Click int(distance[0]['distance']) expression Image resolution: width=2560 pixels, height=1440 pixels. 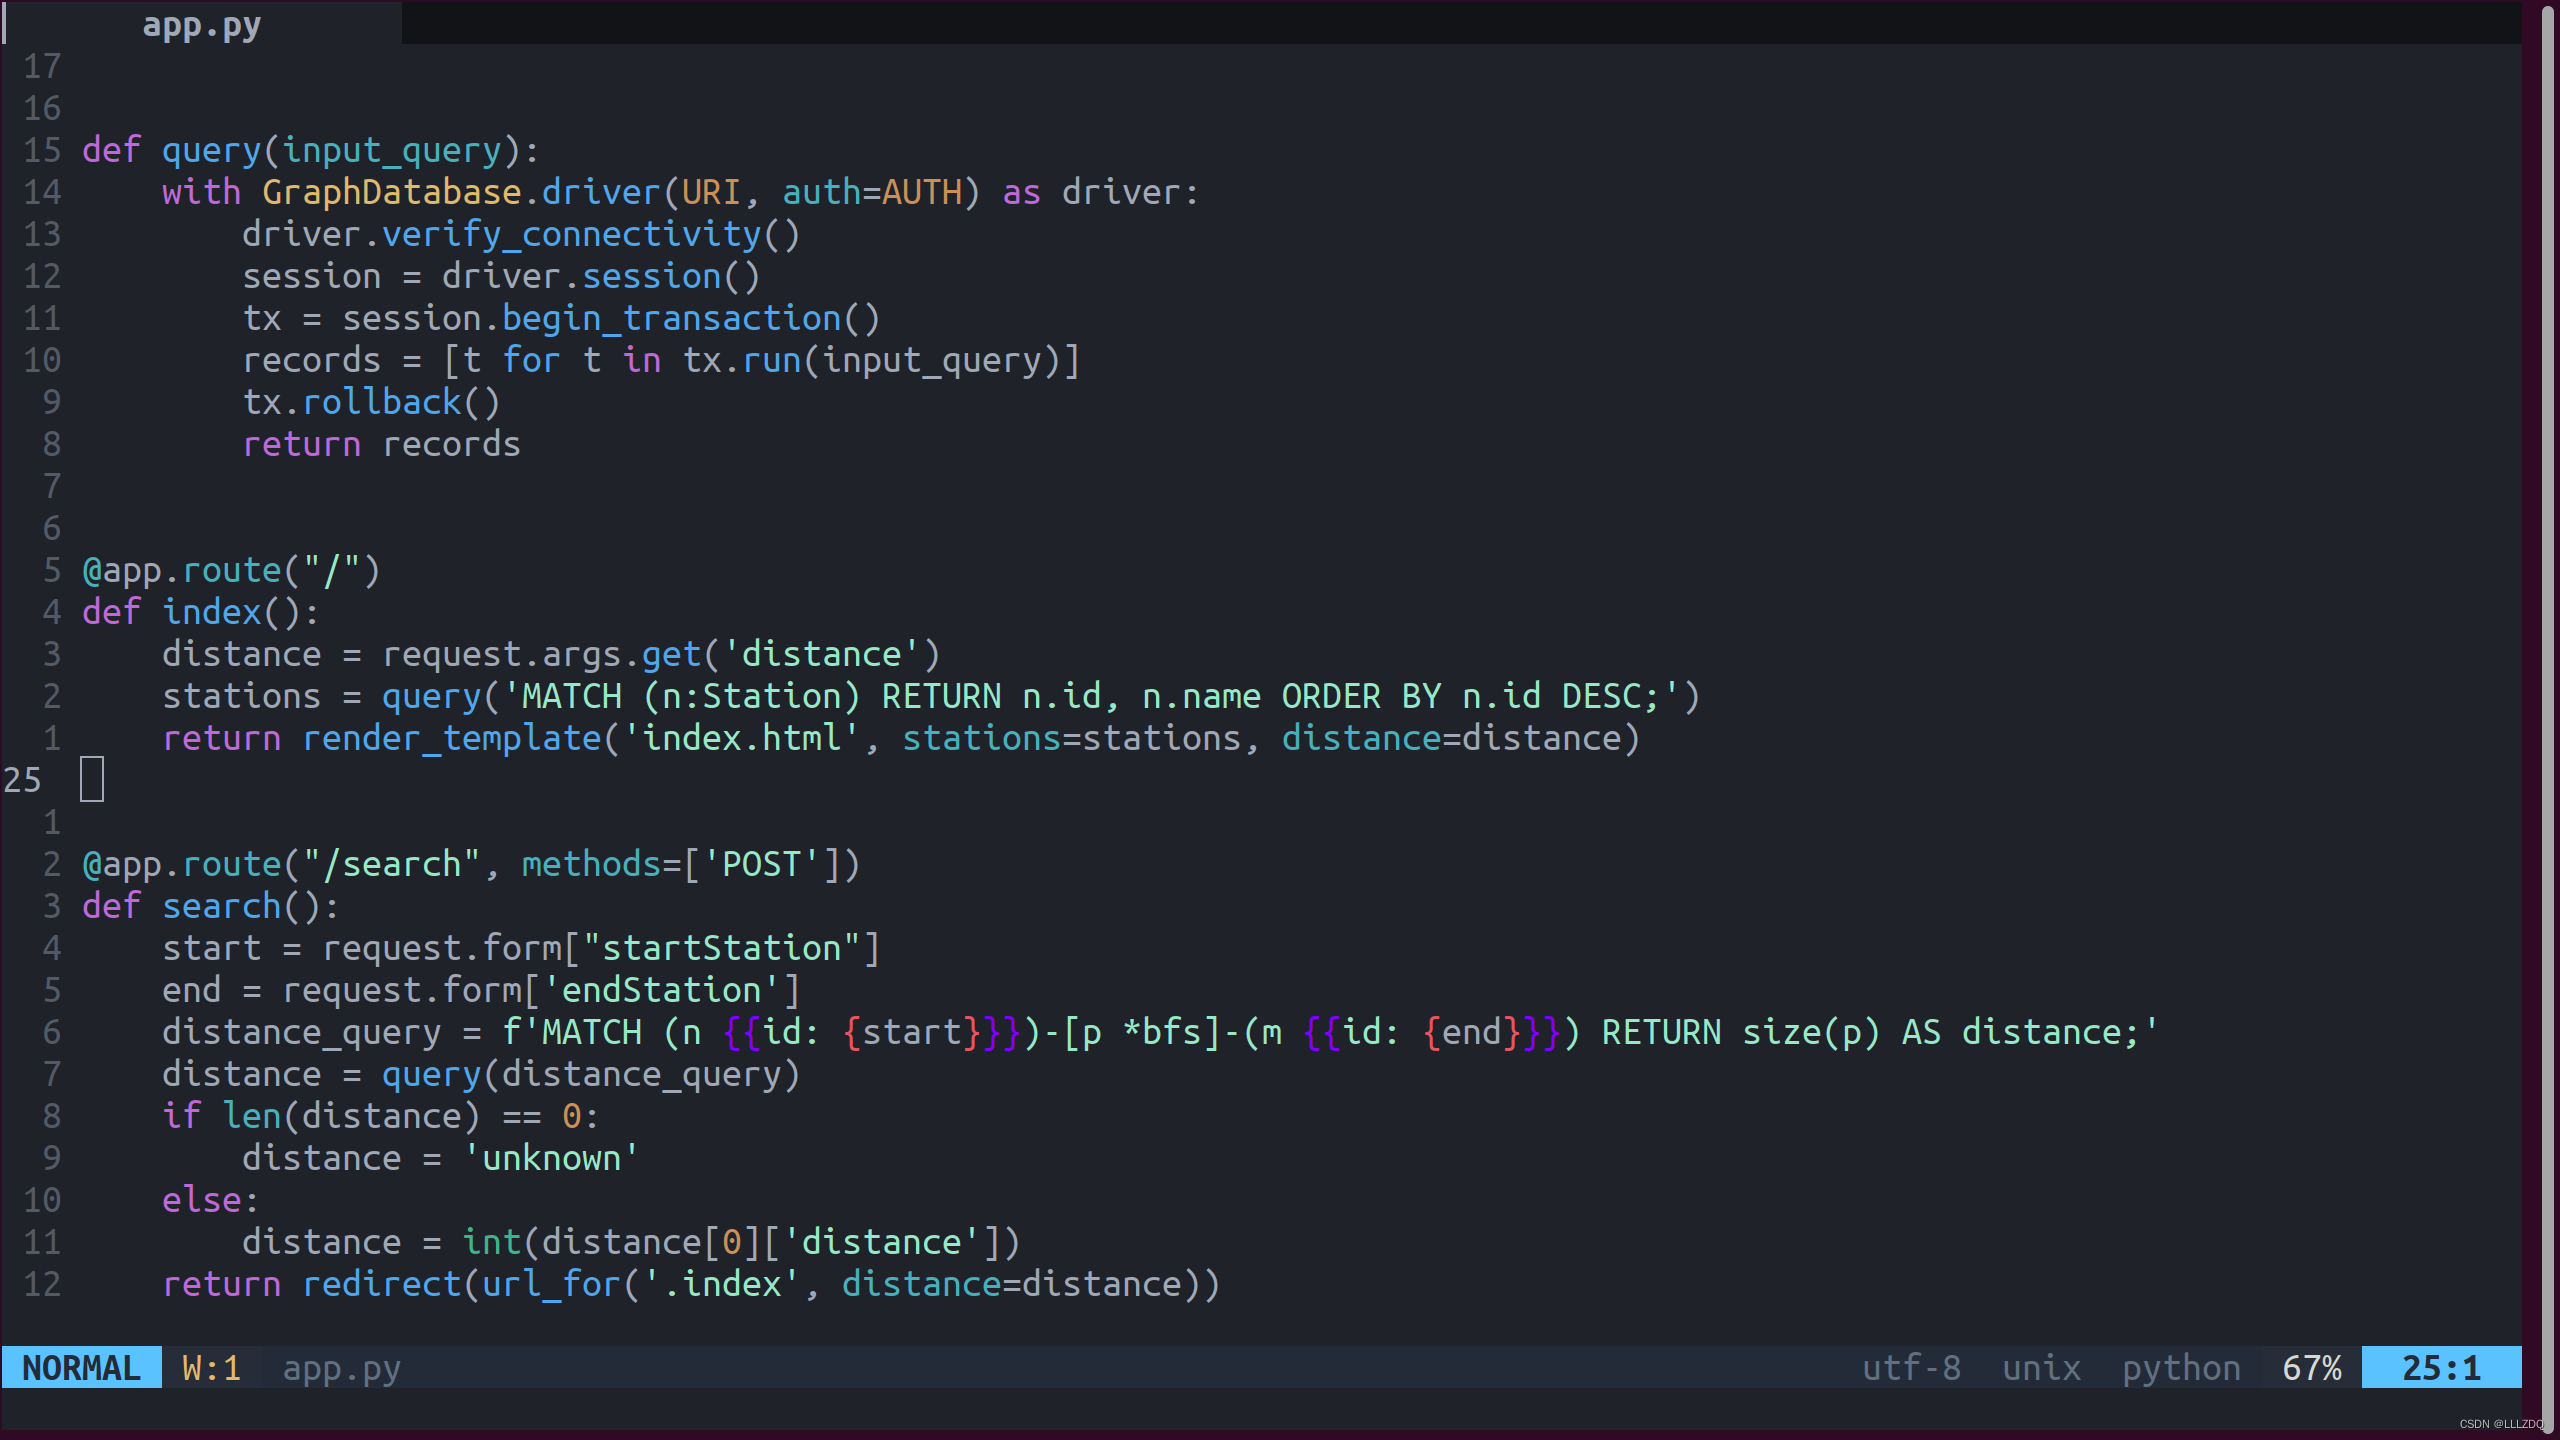tap(741, 1242)
